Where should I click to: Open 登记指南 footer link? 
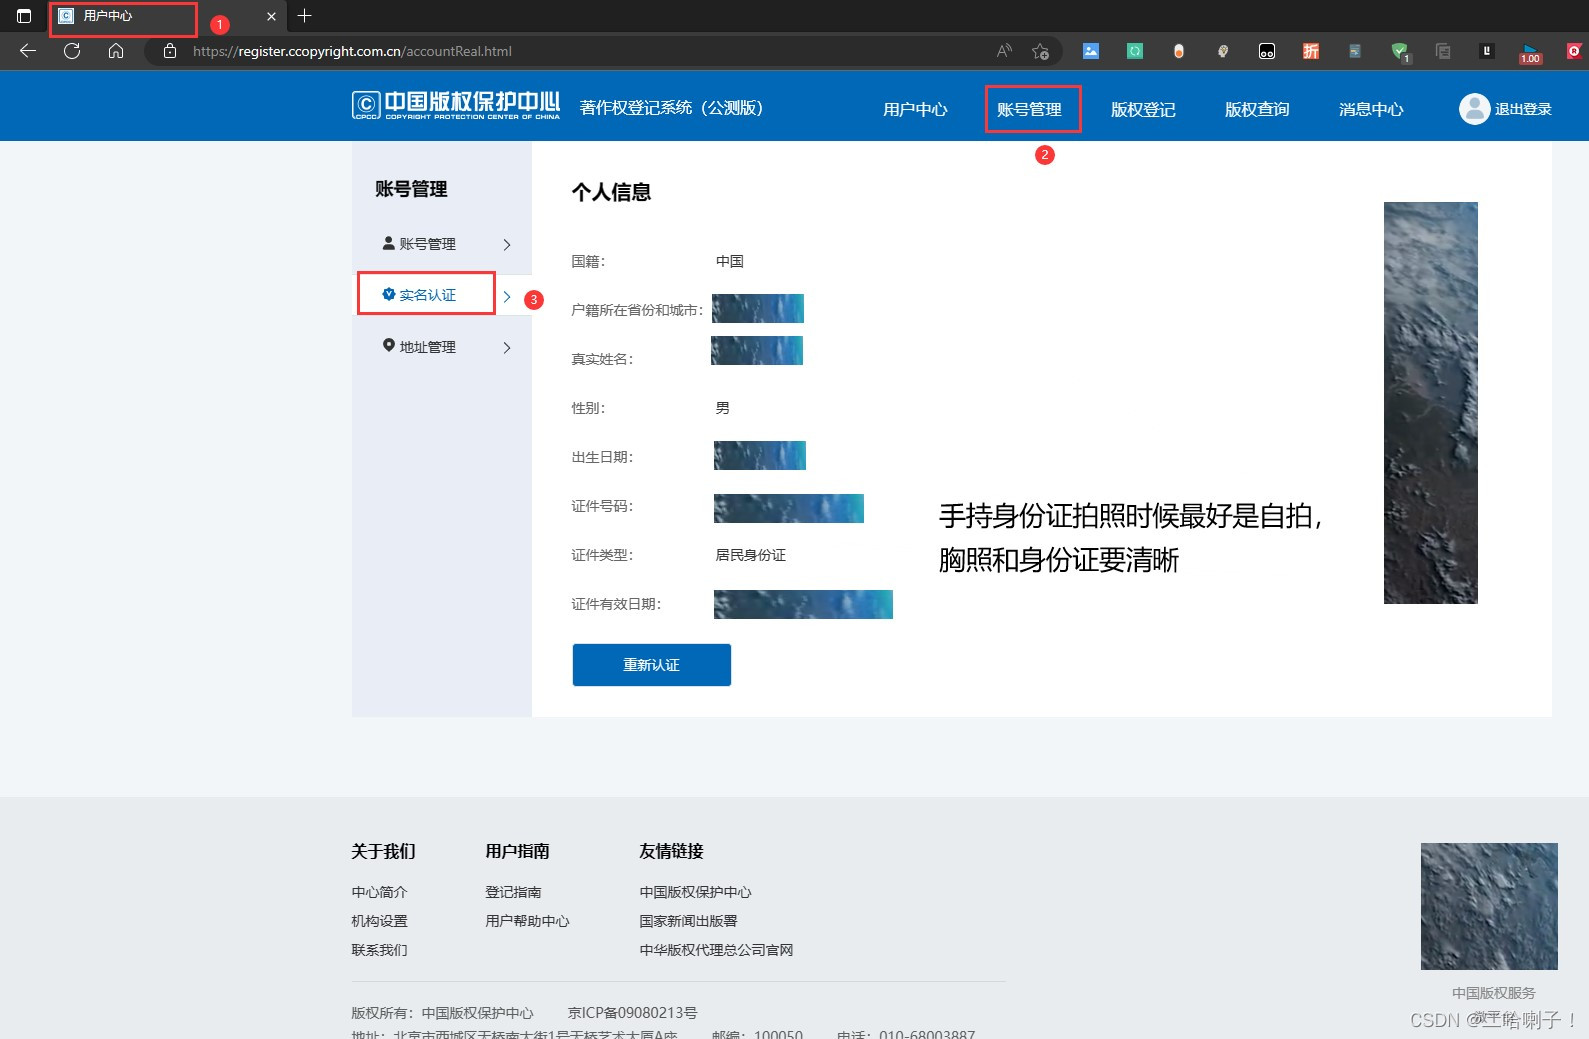click(x=513, y=892)
